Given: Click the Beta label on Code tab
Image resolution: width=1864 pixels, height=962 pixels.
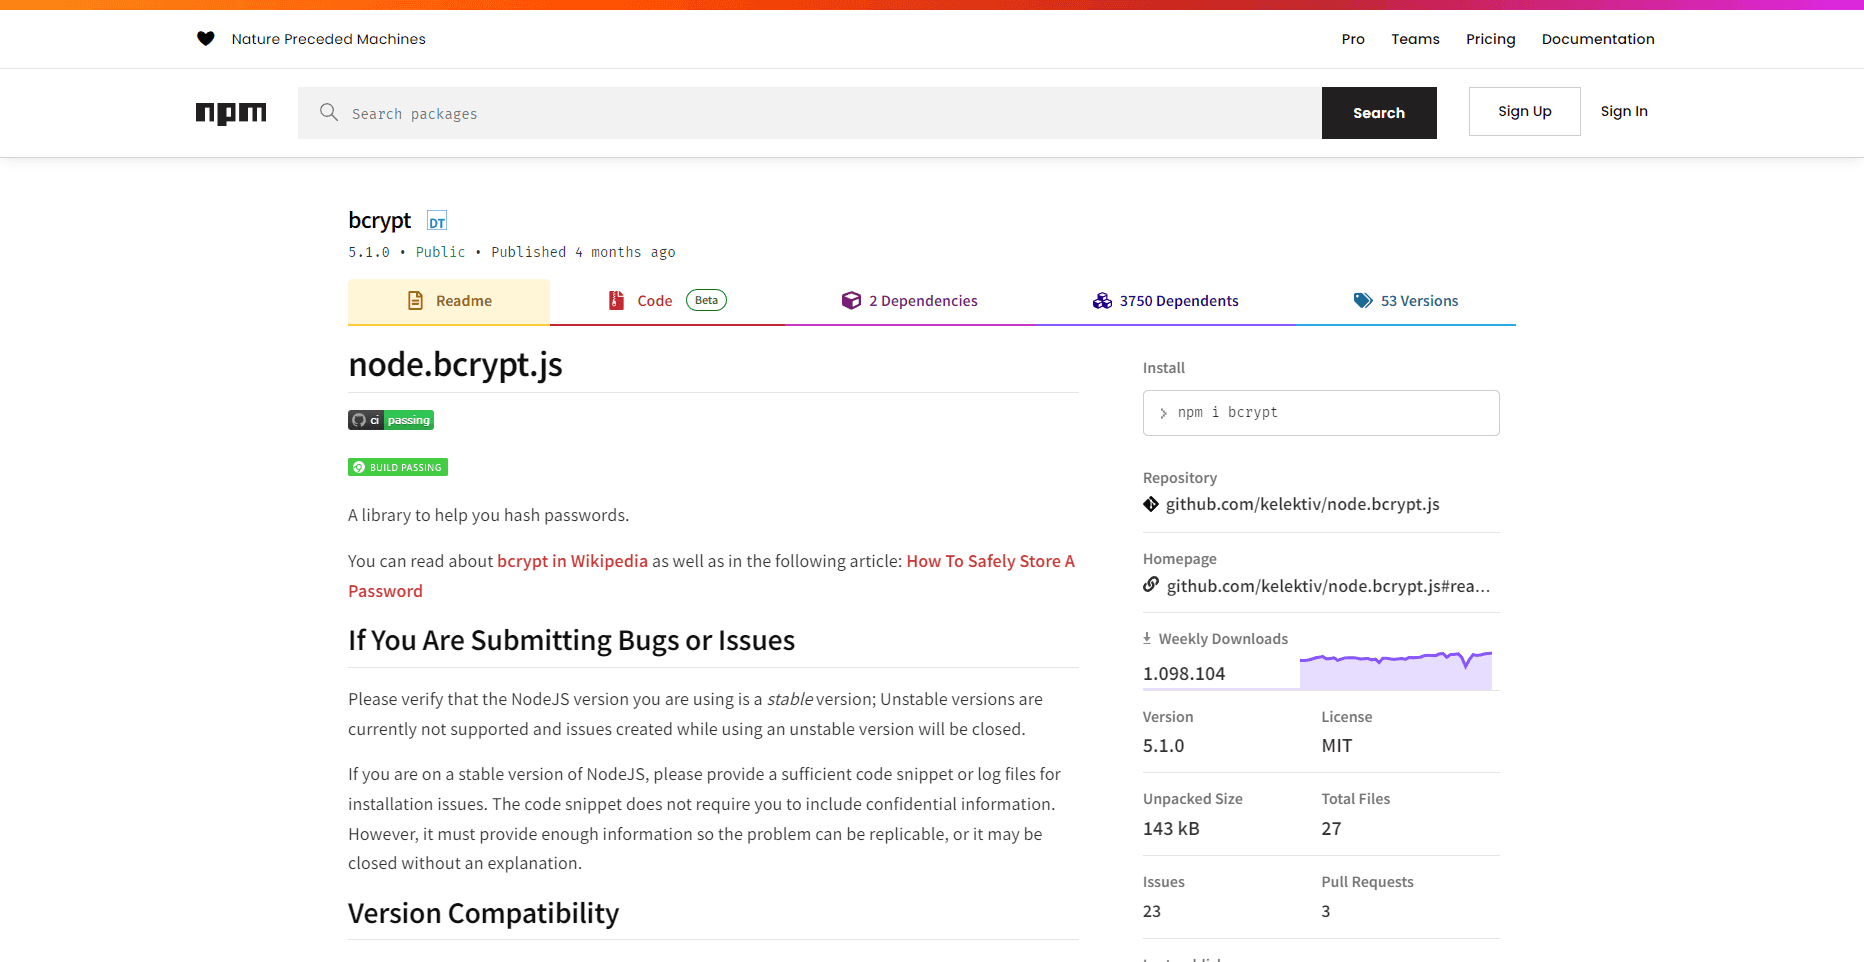Looking at the screenshot, I should click(706, 300).
